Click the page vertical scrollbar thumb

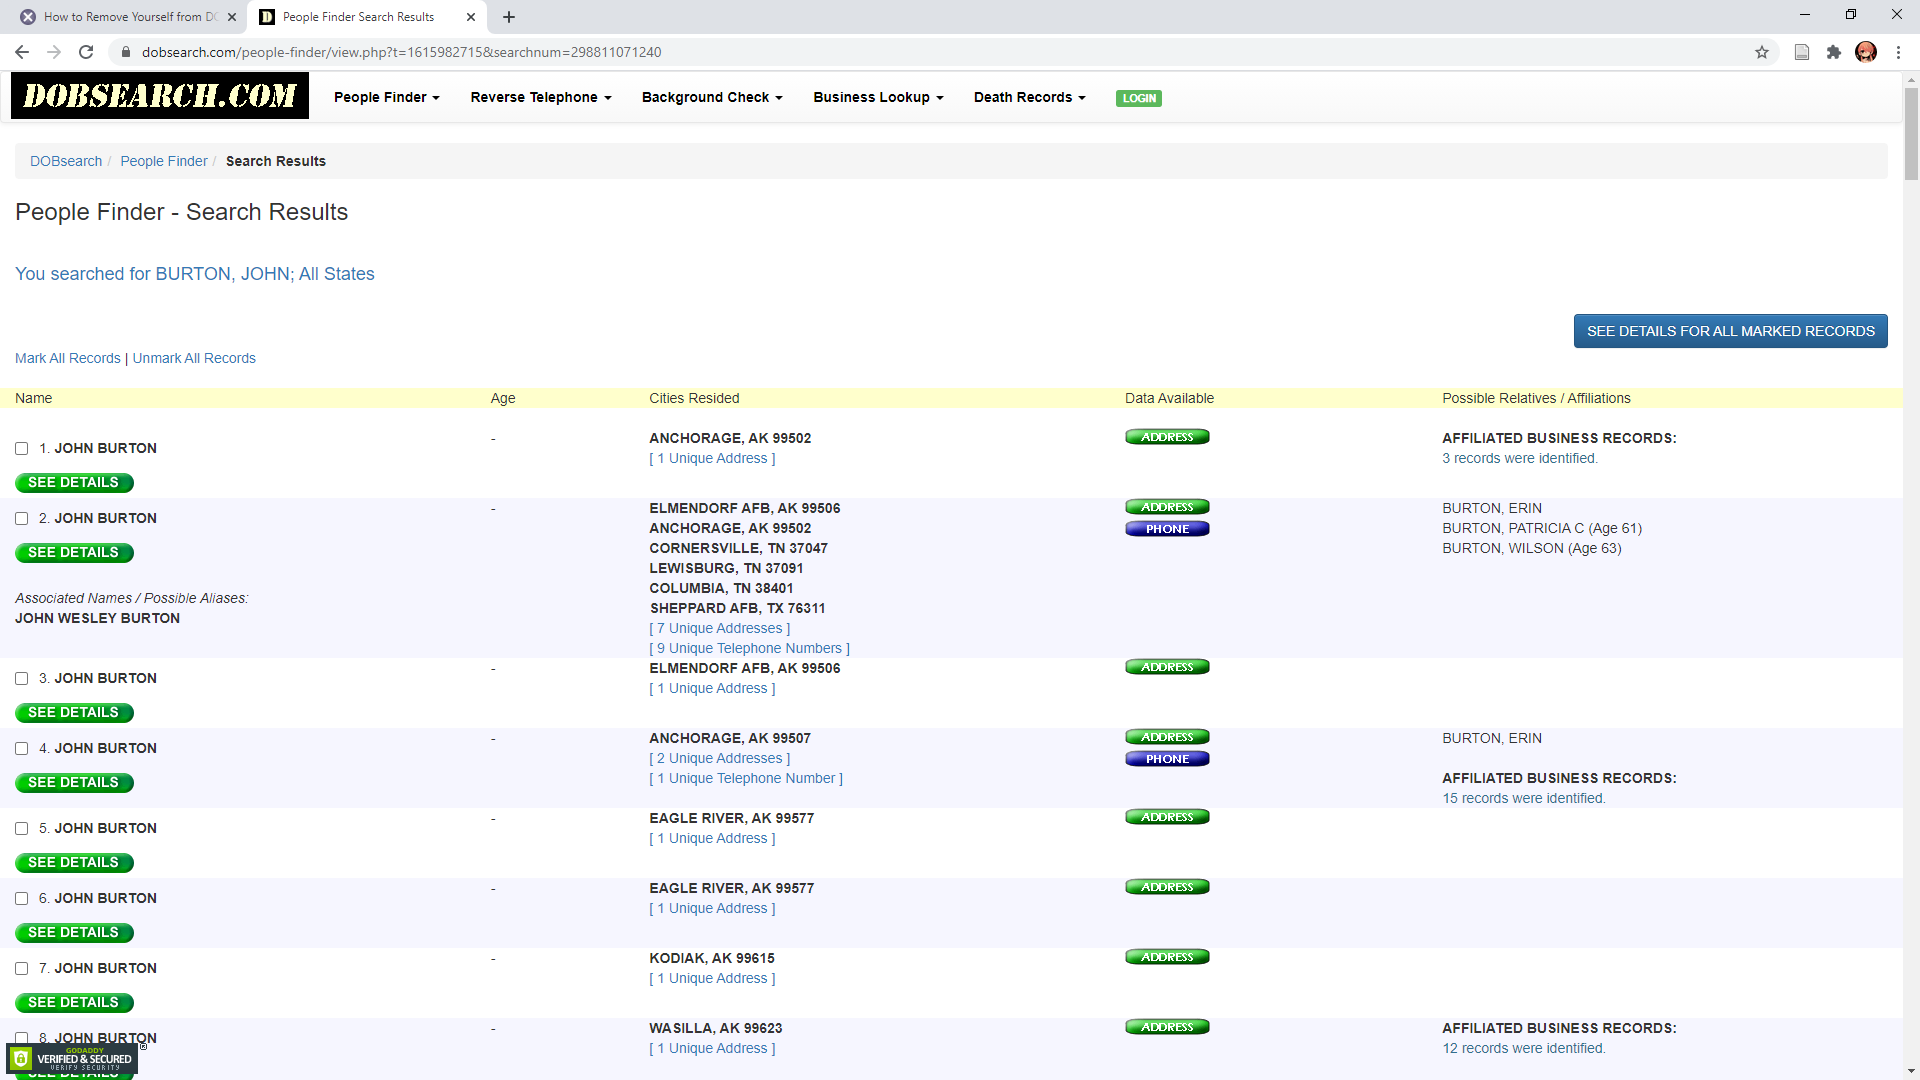(1911, 133)
